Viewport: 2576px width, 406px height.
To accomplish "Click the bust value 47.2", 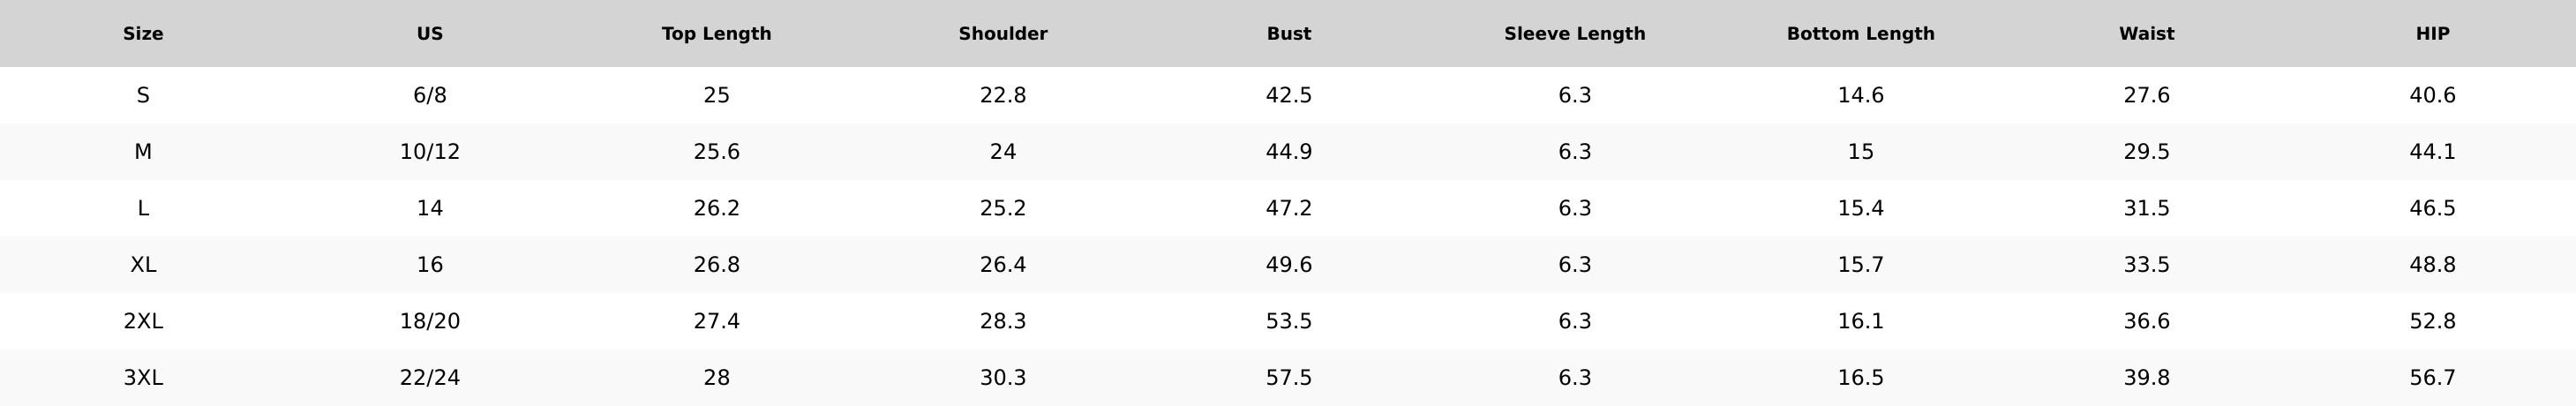I will (1289, 208).
